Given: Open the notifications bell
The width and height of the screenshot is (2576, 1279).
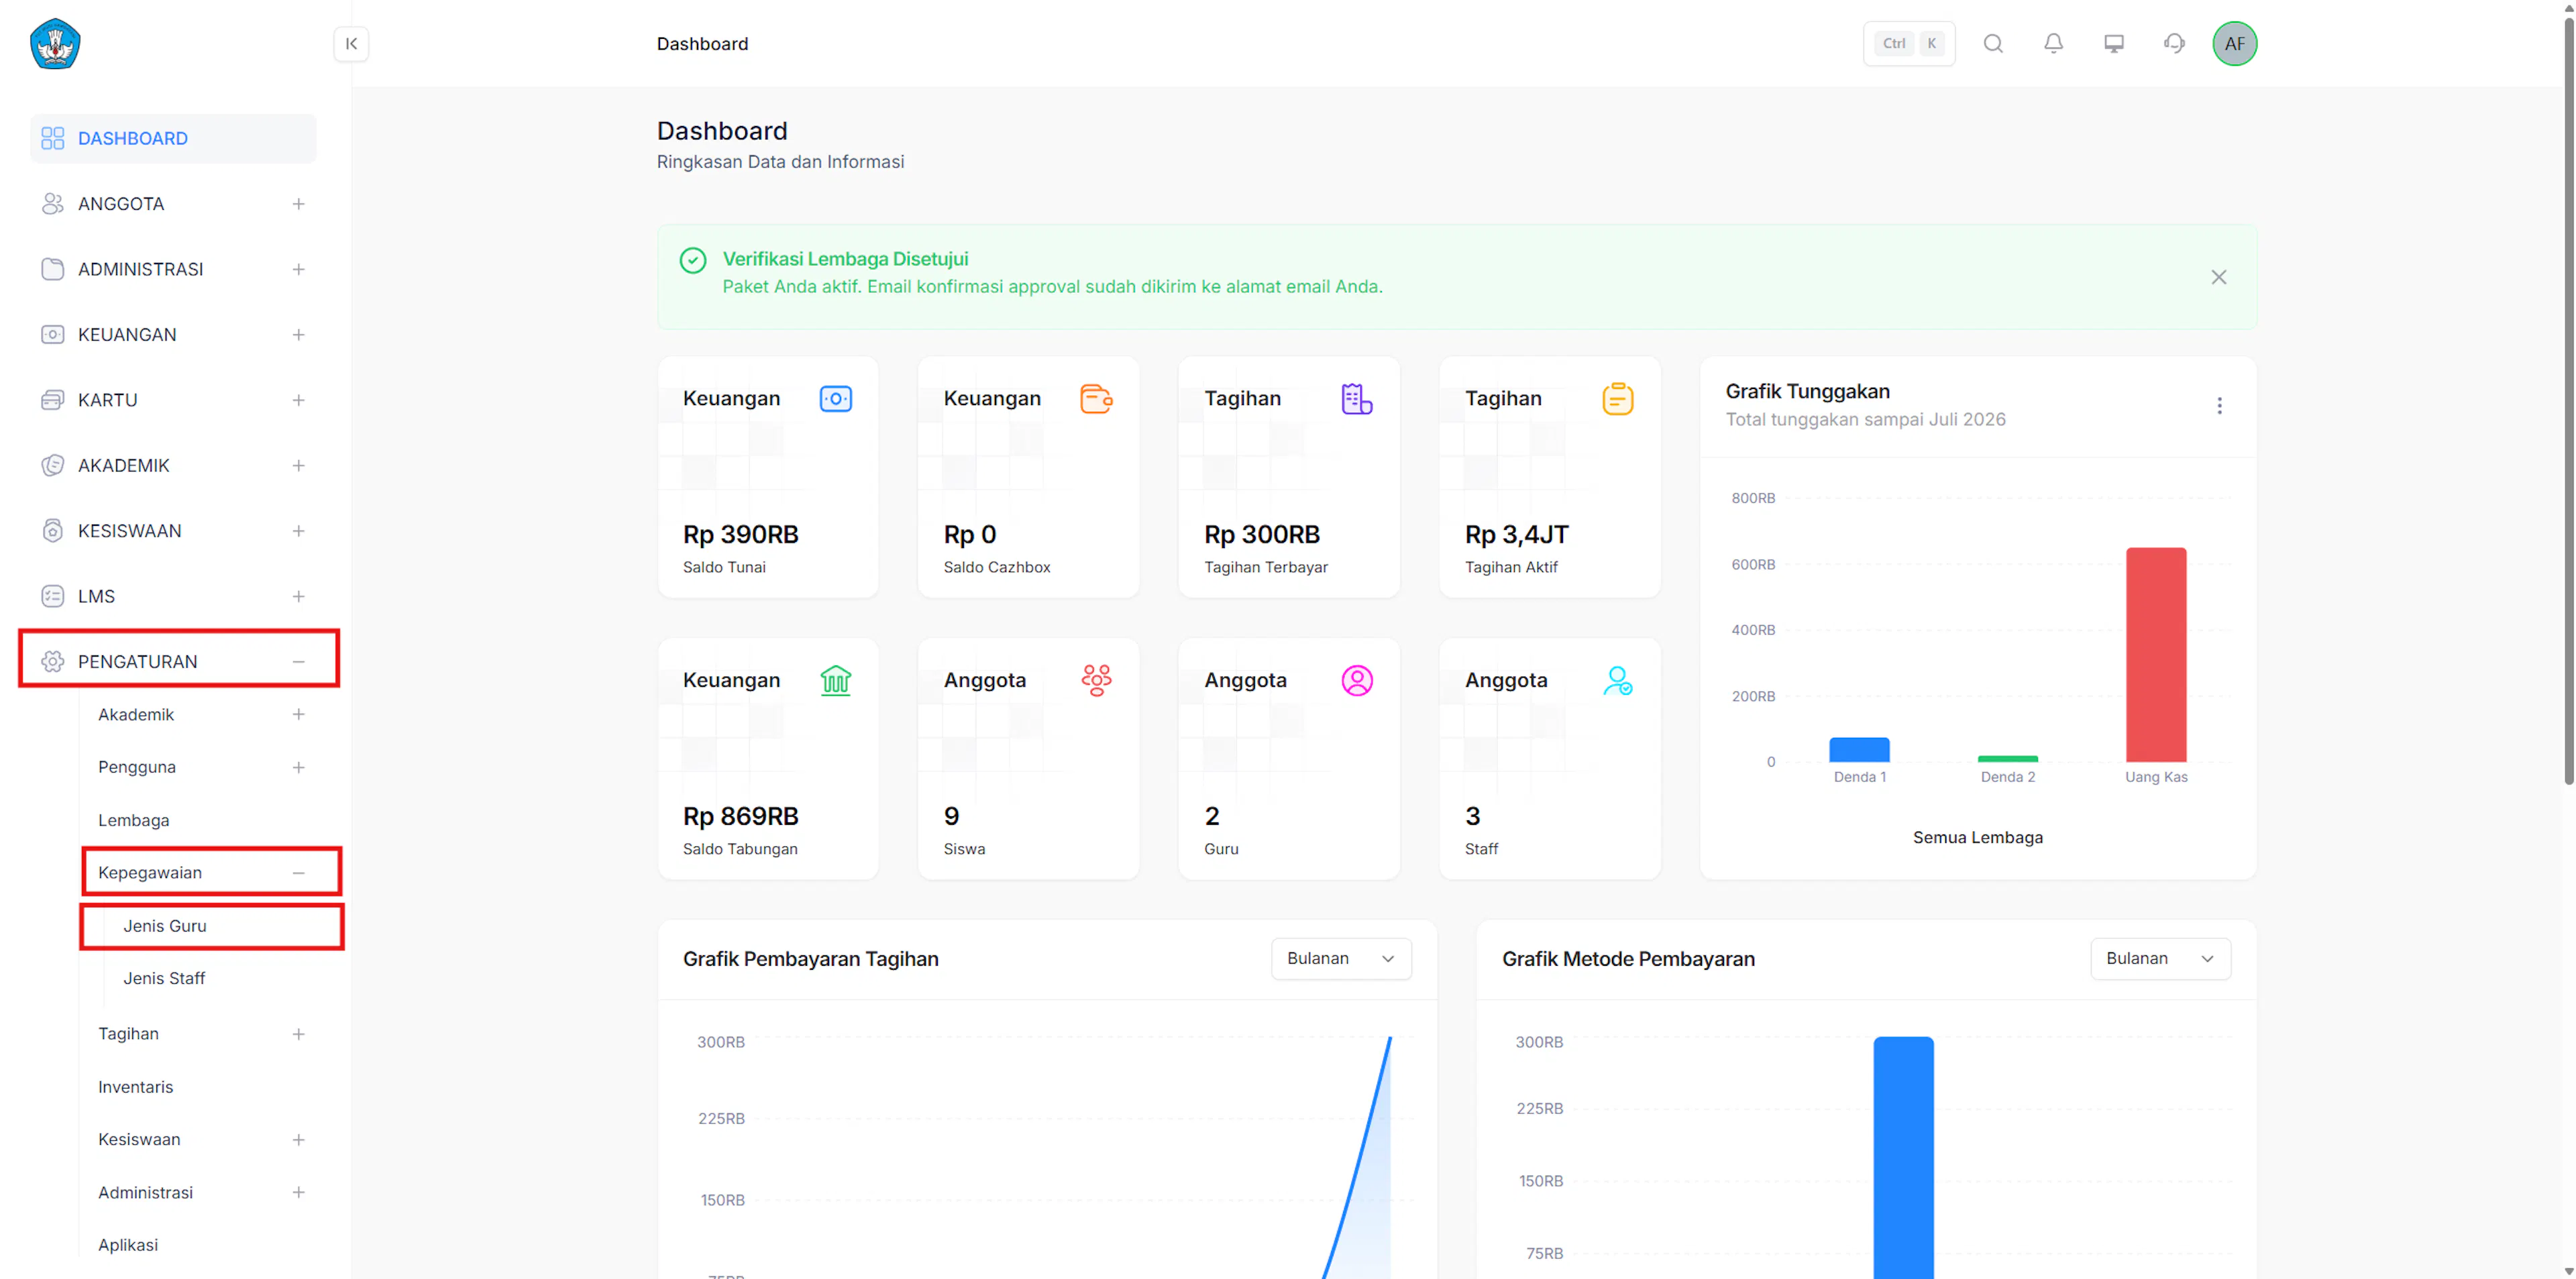Looking at the screenshot, I should 2053,44.
